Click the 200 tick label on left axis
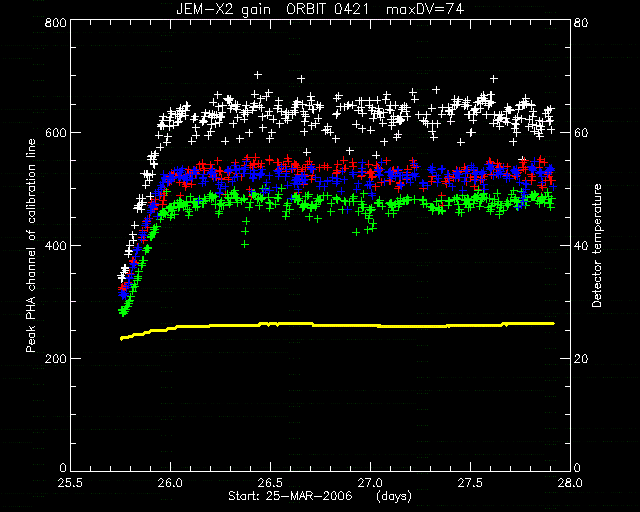 point(56,358)
